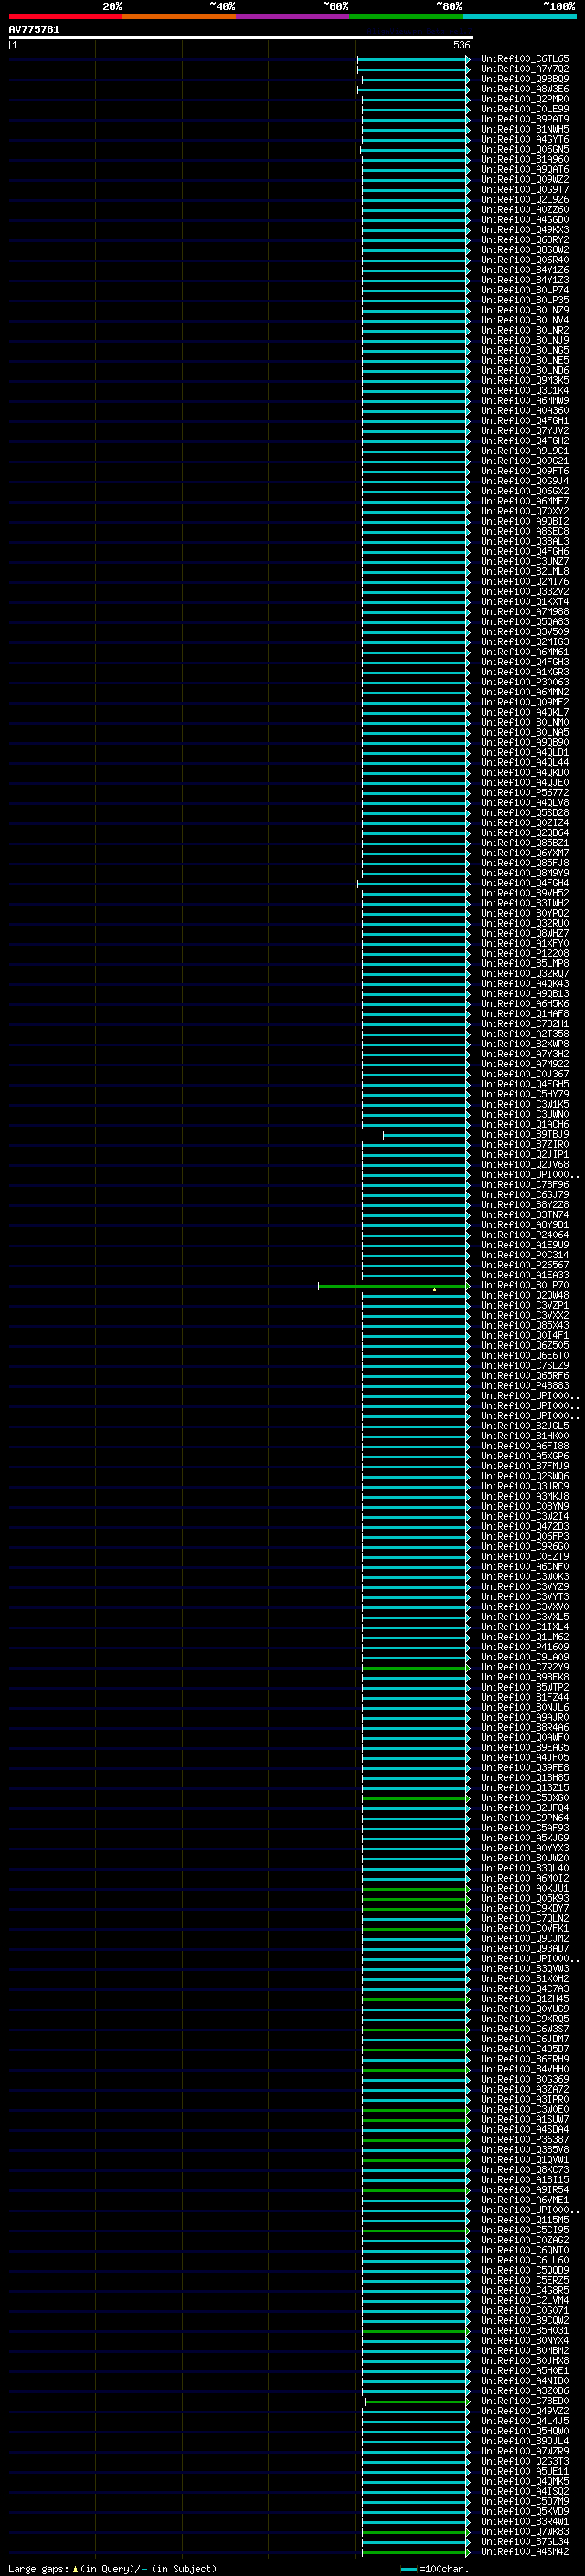Select the UniRef100_A9IR54 label
The height and width of the screenshot is (2576, 585).
pyautogui.click(x=525, y=2191)
